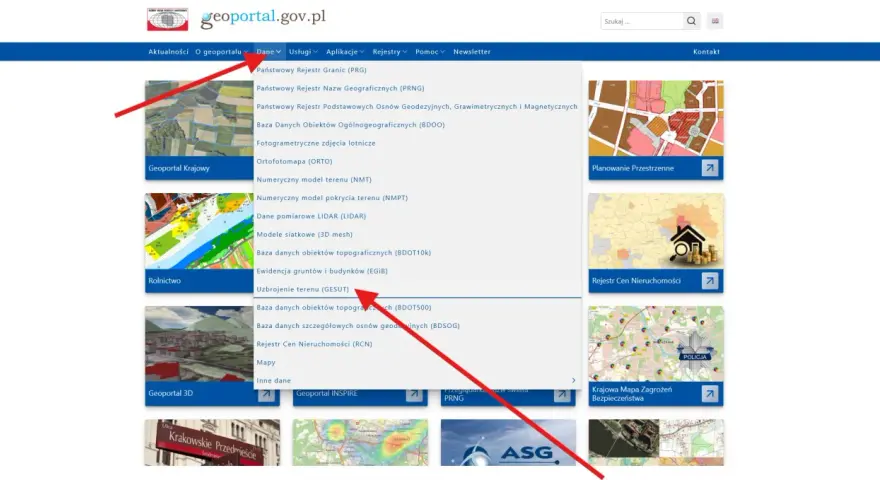Click the Geoportal Krajowy label
Viewport: 880px width, 480px height.
(x=179, y=168)
